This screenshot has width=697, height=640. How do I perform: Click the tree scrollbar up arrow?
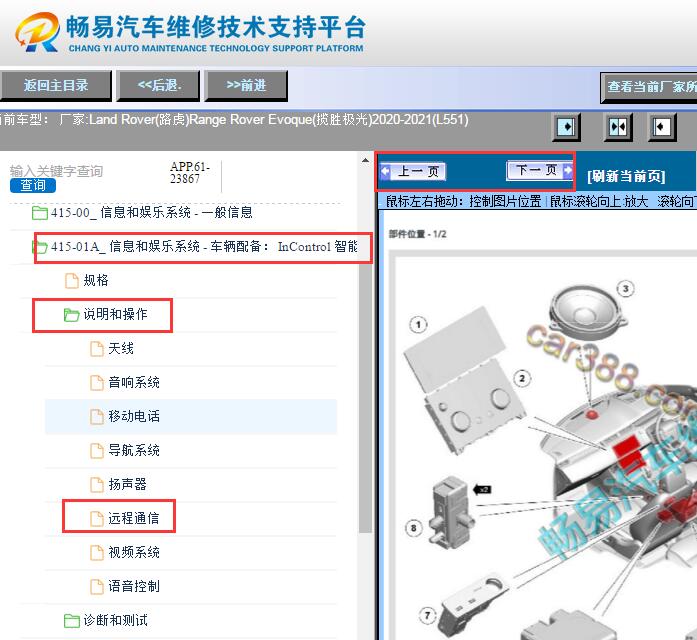point(365,160)
